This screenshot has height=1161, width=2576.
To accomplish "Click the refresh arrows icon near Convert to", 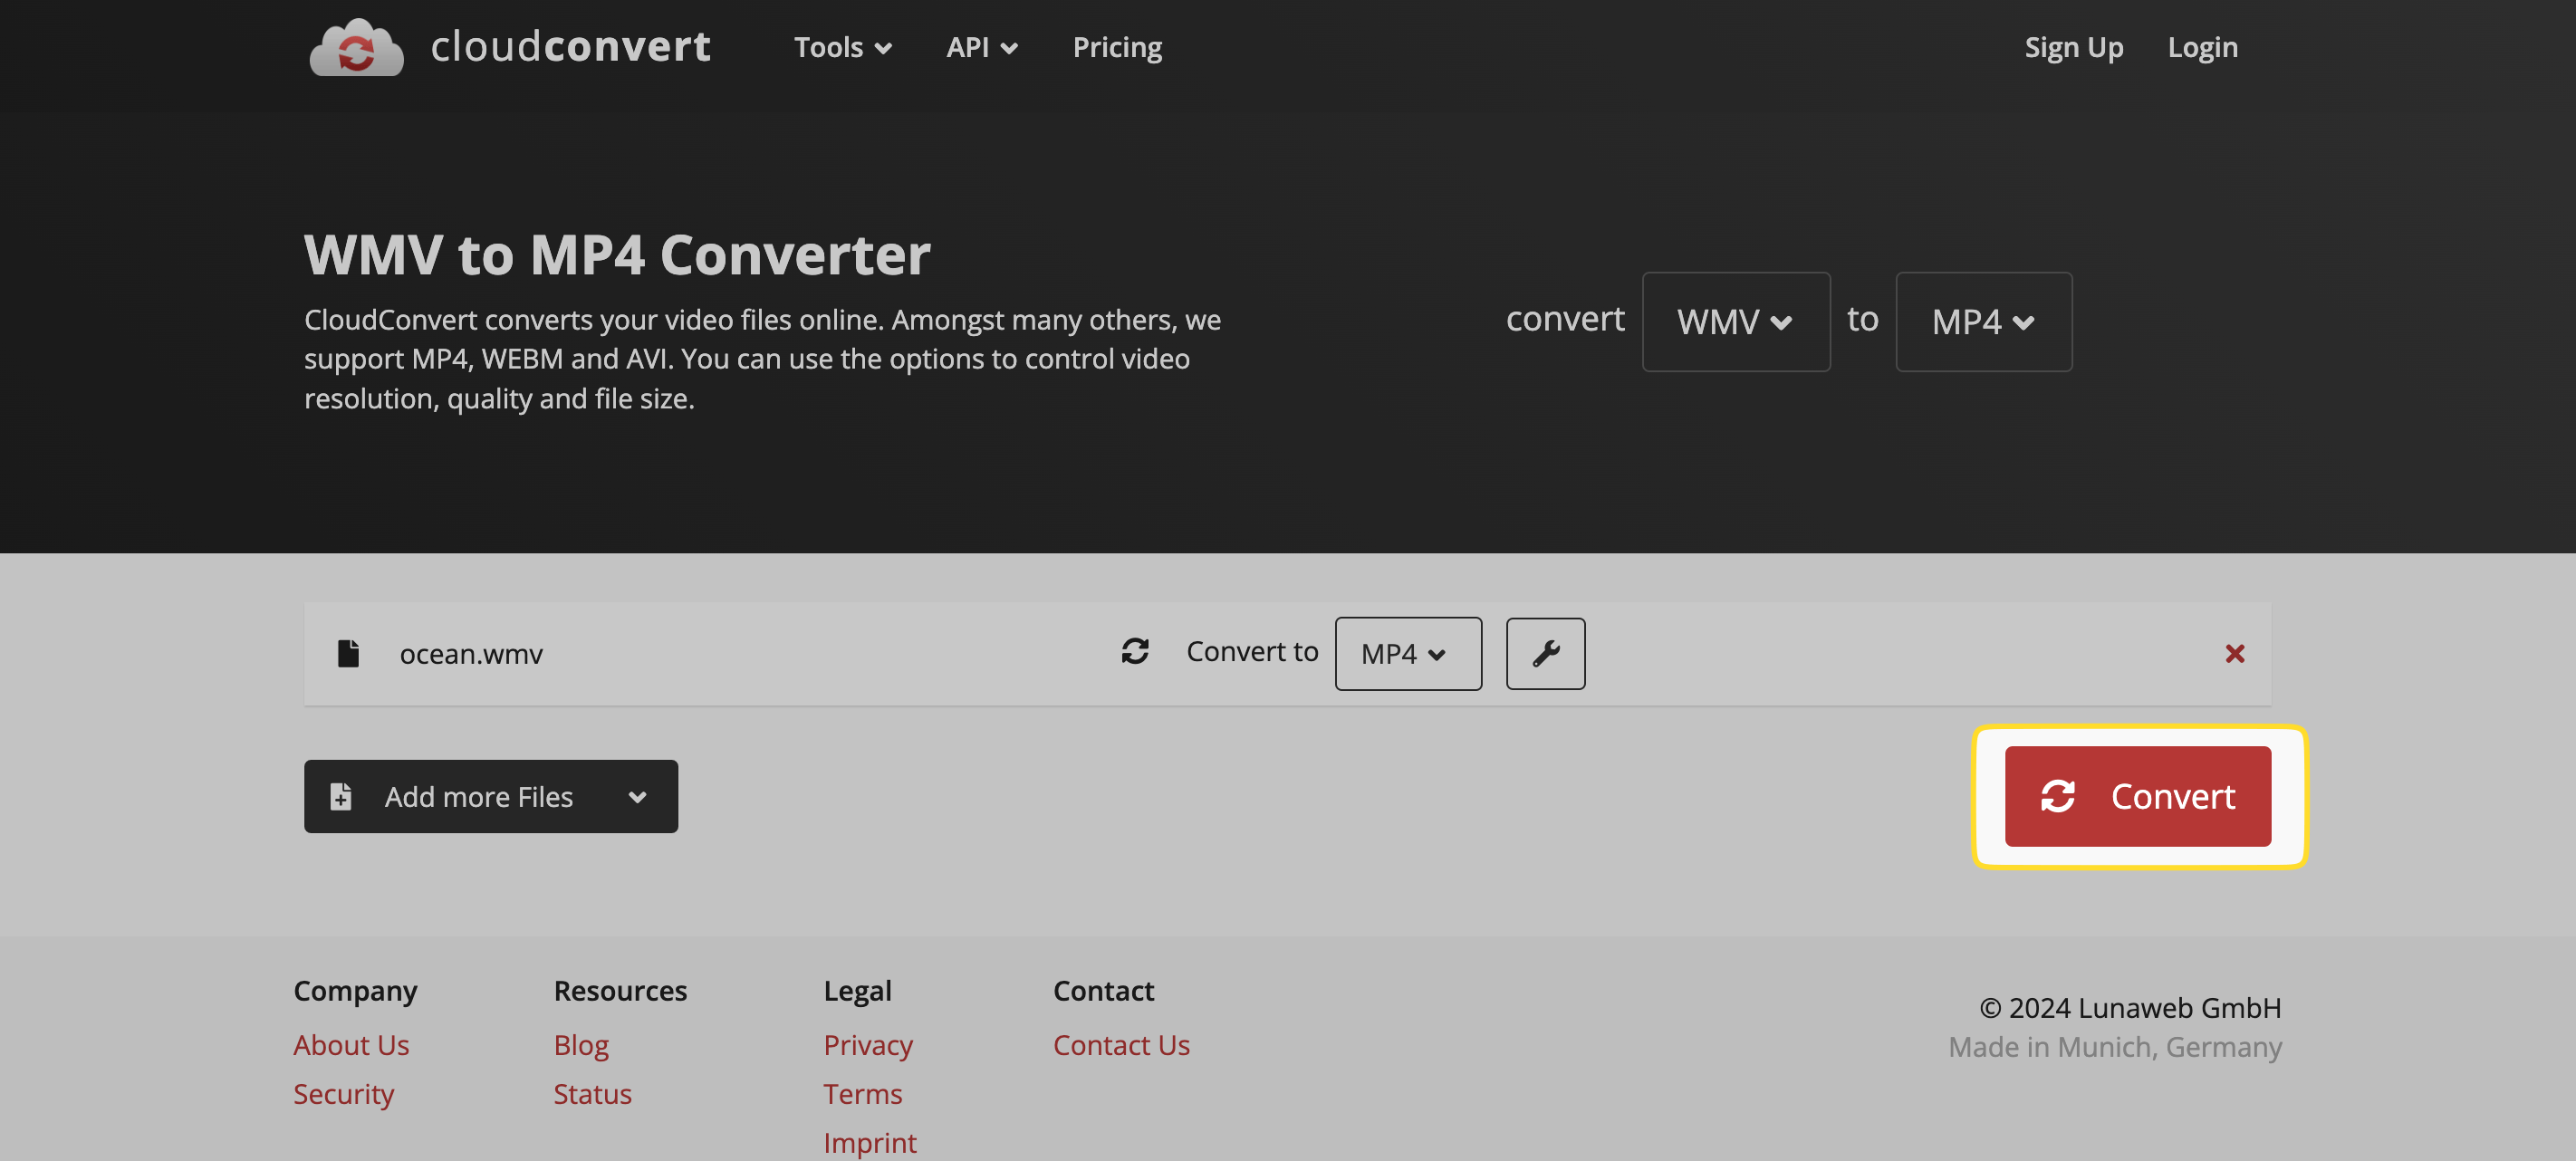I will pos(1135,651).
